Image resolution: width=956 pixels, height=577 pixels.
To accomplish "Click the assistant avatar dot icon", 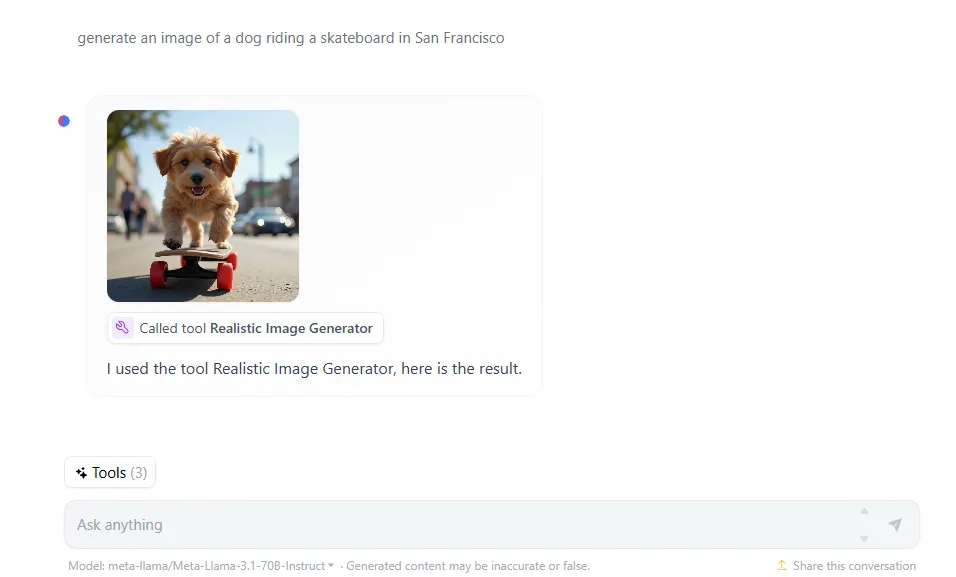I will [x=64, y=121].
